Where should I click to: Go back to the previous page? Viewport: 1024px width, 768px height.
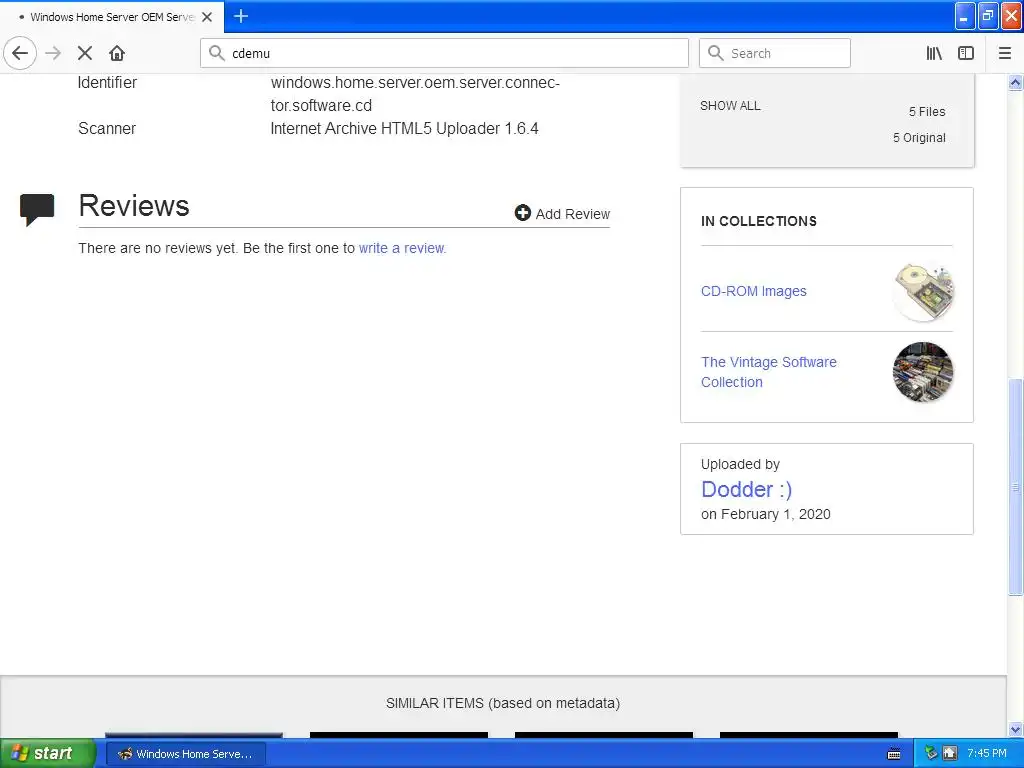(20, 53)
